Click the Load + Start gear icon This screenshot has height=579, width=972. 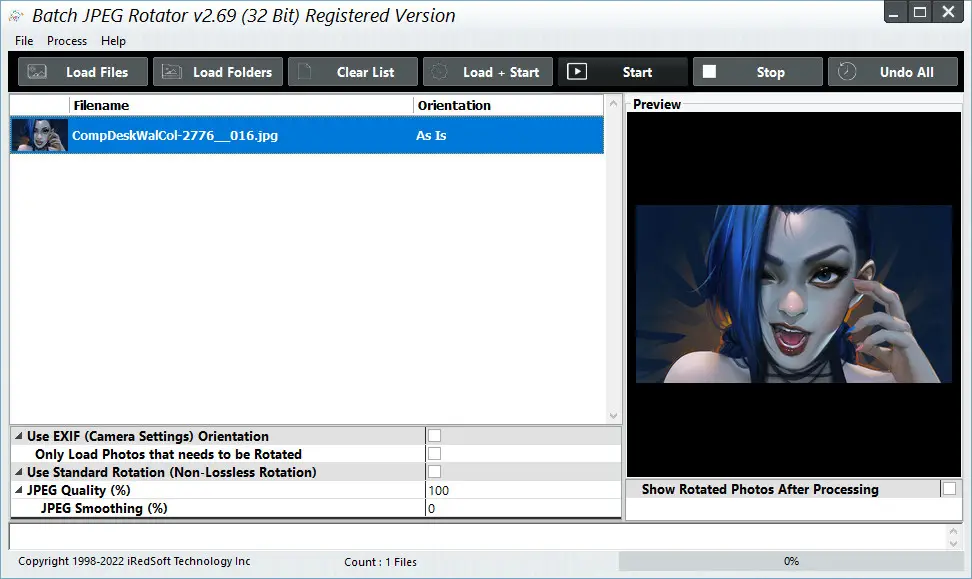pos(440,72)
